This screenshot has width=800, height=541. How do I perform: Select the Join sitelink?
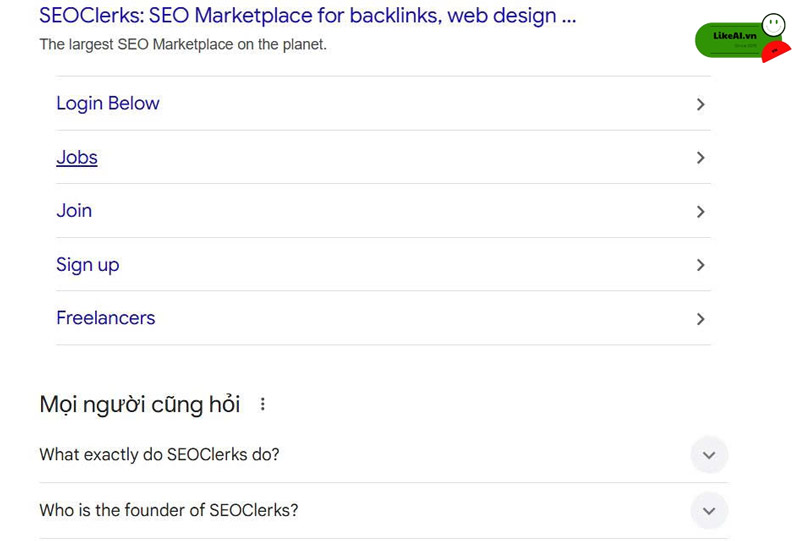[74, 211]
